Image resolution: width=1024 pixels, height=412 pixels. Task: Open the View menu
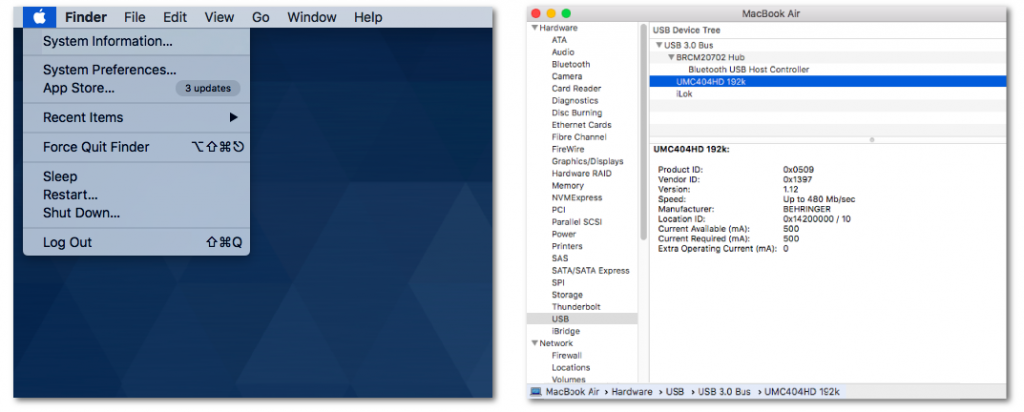click(x=219, y=18)
